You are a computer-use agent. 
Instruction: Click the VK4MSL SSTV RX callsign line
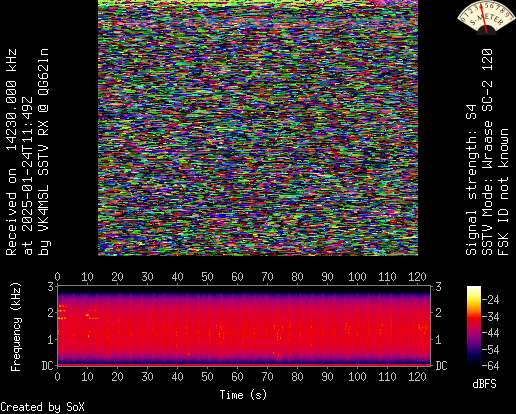[x=44, y=152]
